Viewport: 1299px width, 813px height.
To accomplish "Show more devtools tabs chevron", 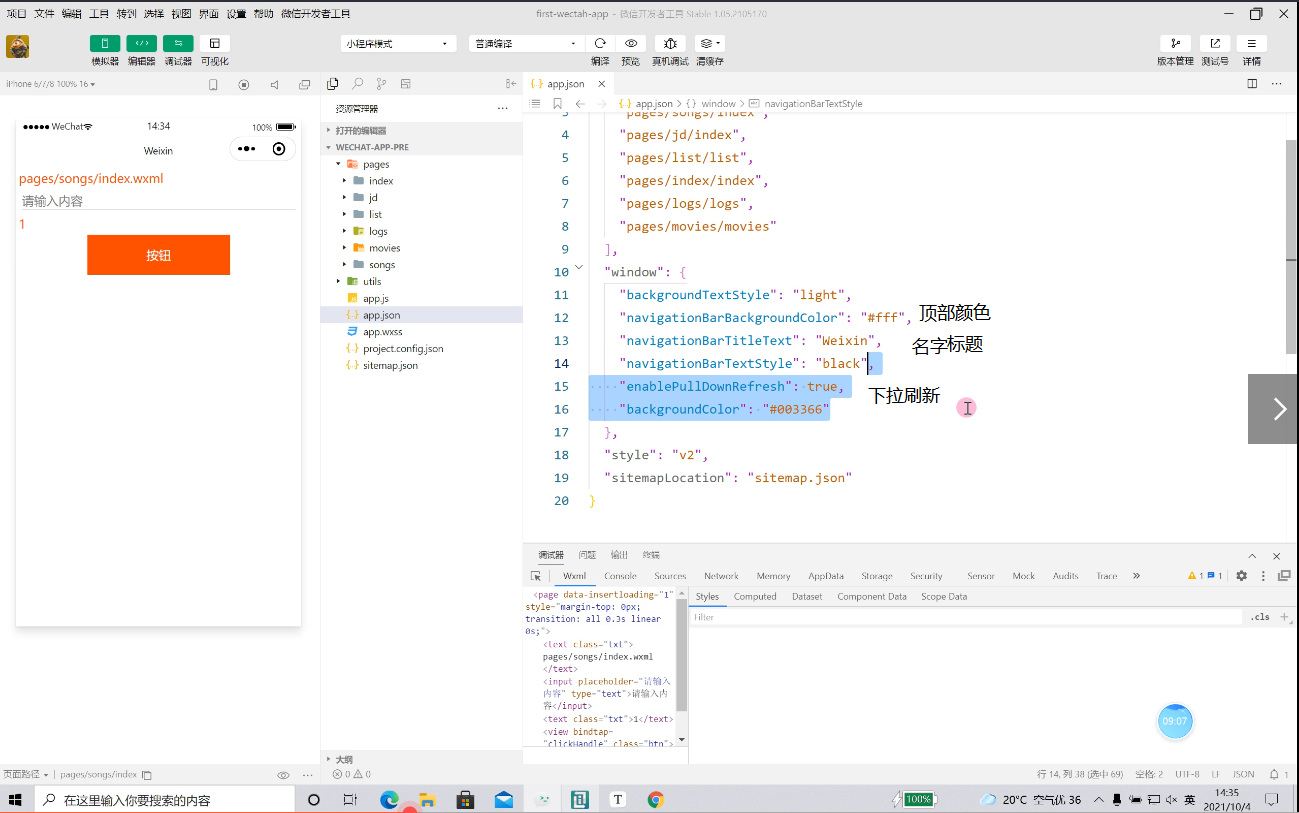I will pyautogui.click(x=1136, y=576).
